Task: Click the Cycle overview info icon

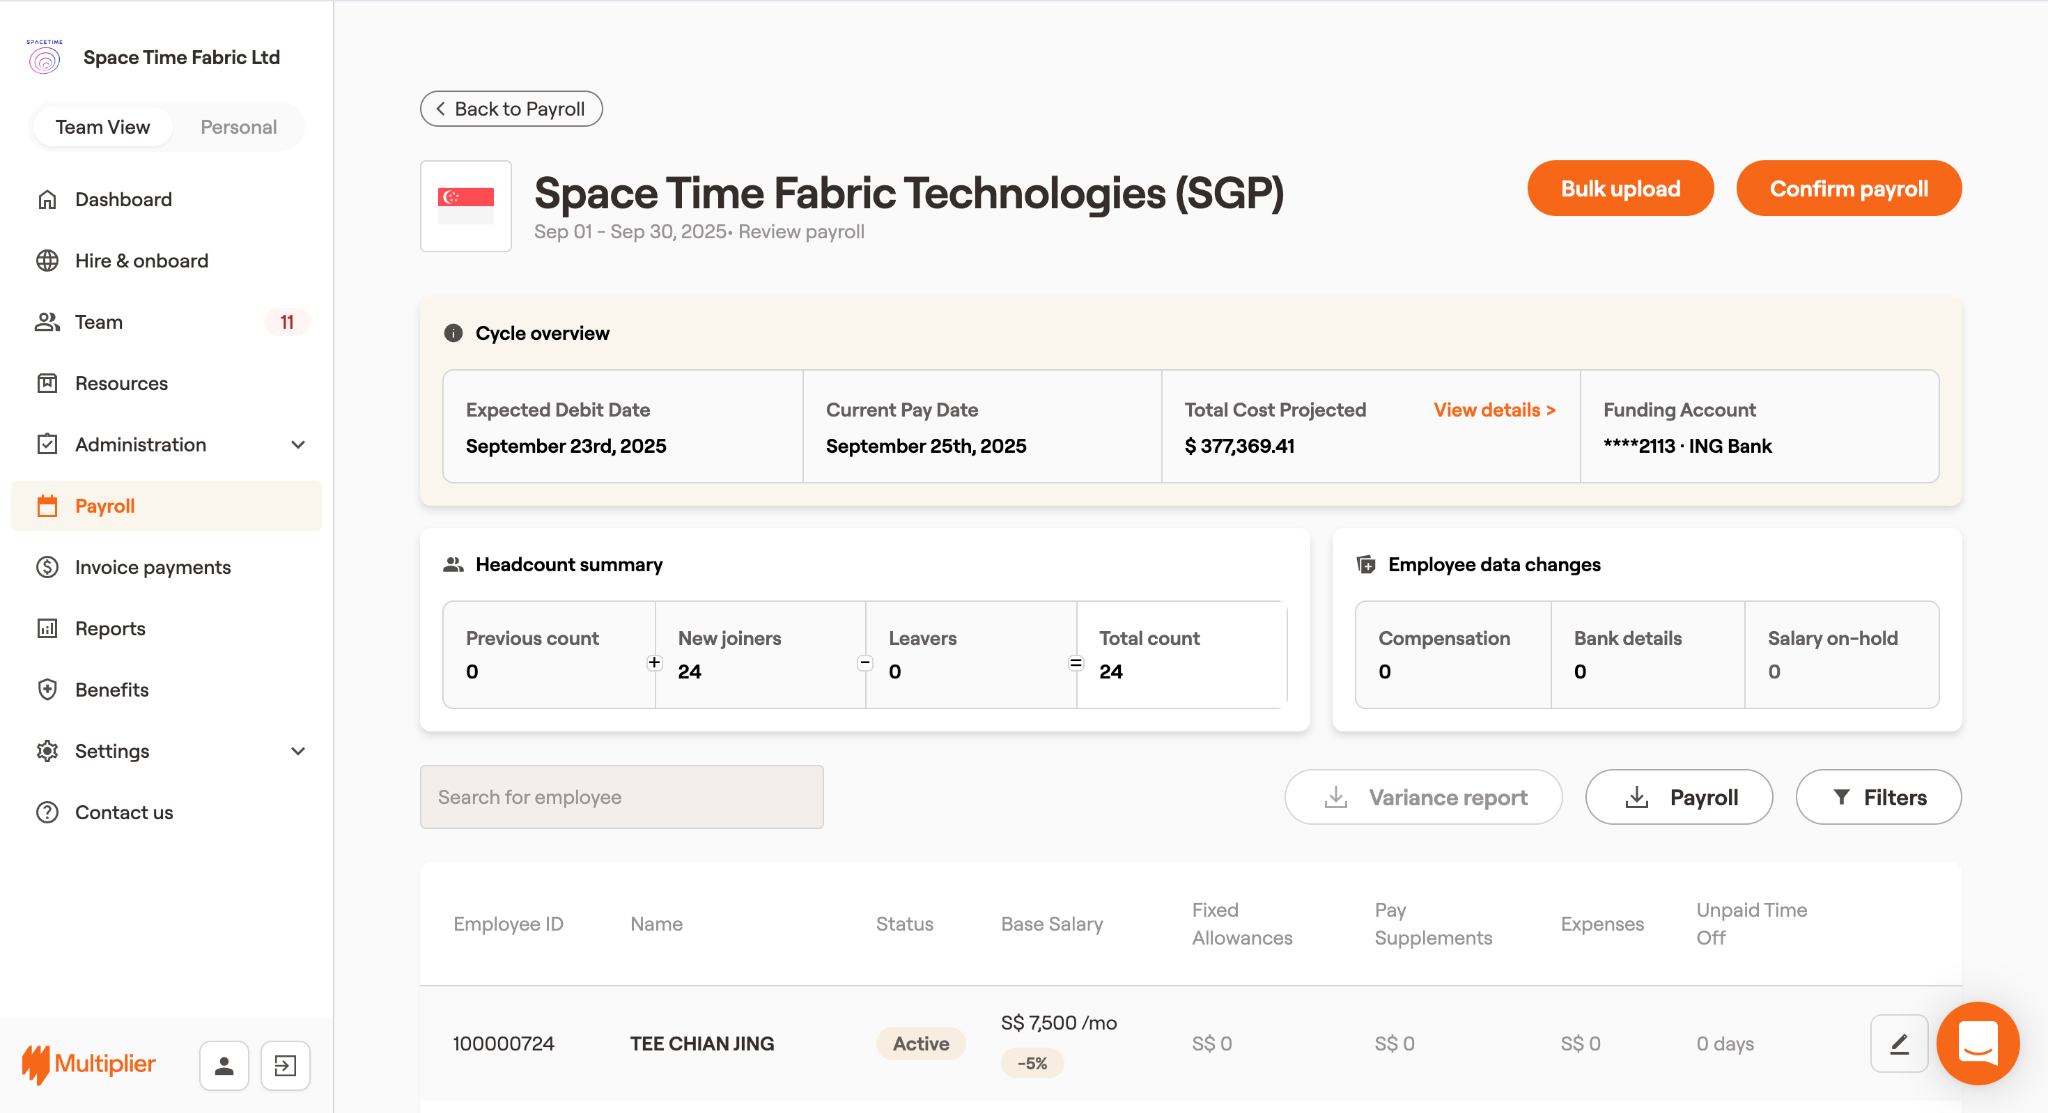Action: pos(453,333)
